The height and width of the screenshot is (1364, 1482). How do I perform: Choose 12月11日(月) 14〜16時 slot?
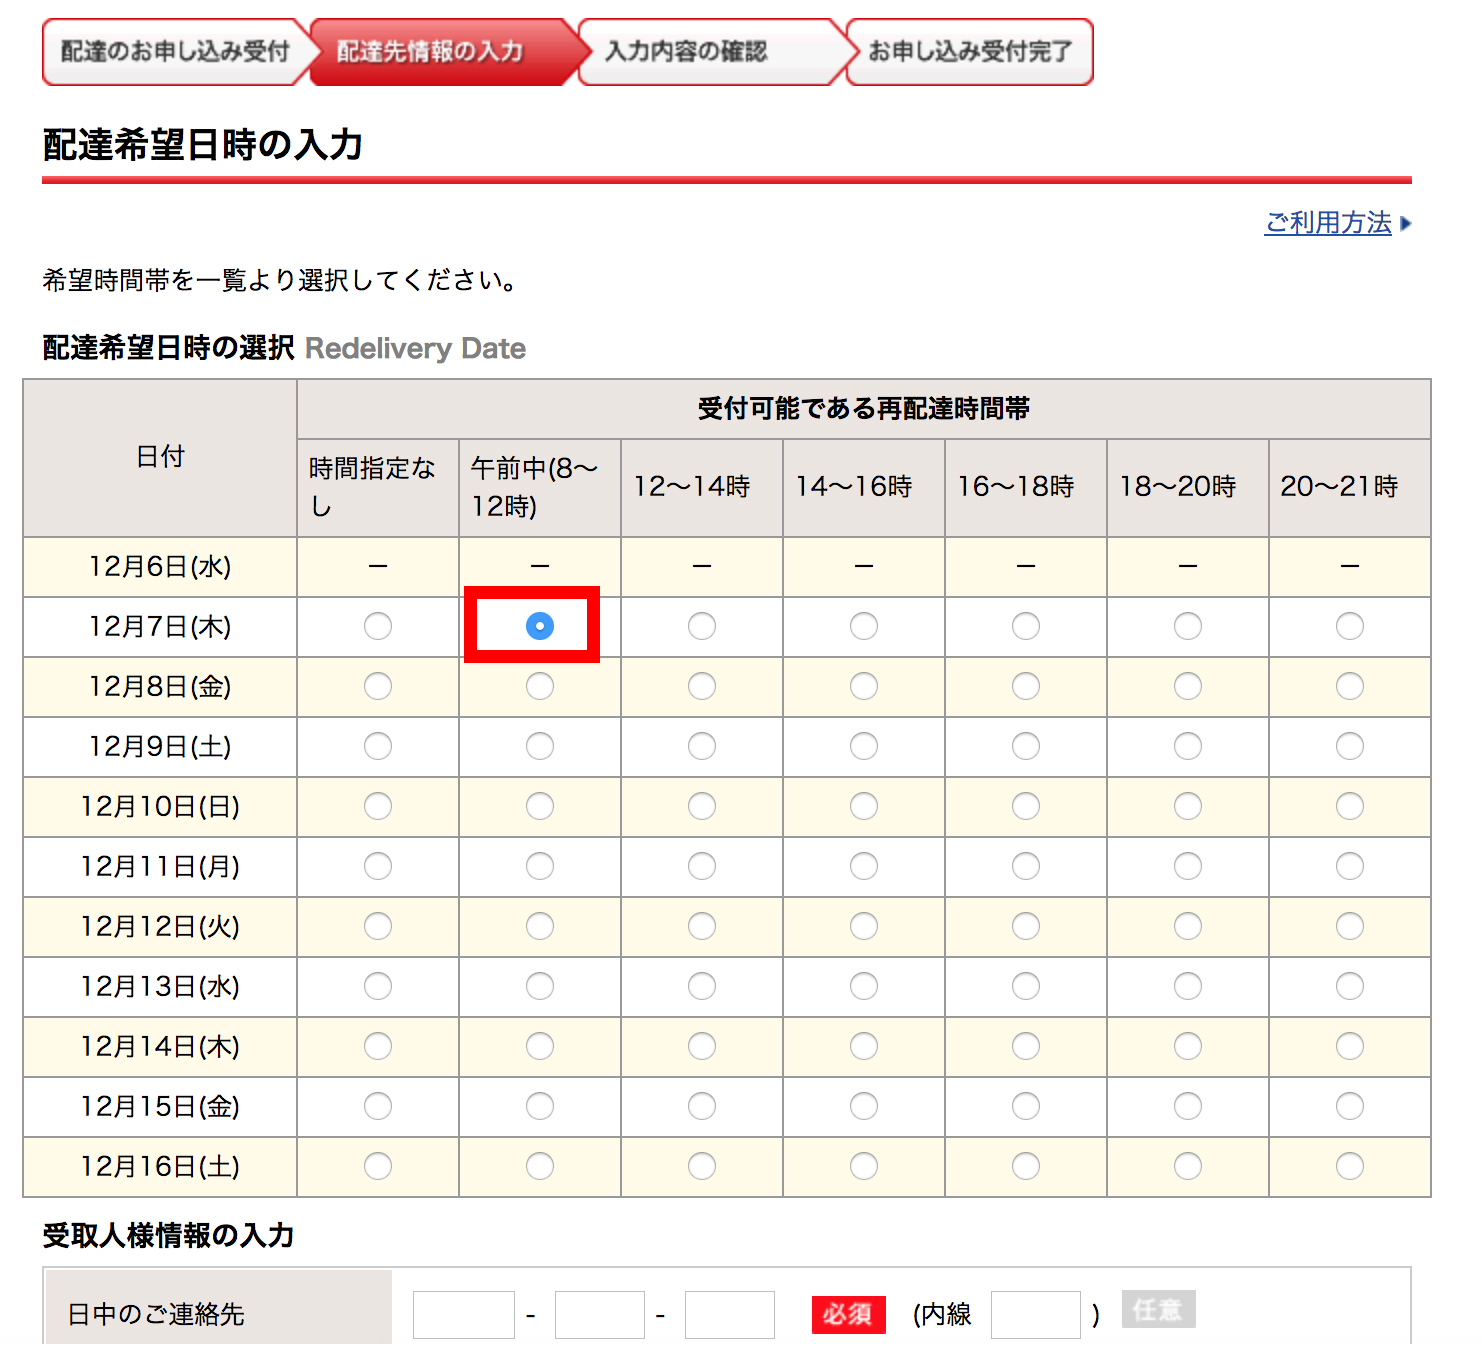click(864, 866)
